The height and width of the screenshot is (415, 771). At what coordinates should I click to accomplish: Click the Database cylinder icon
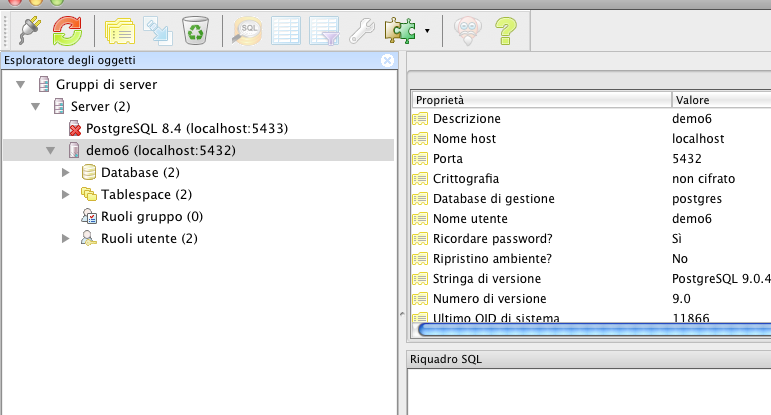tap(89, 173)
